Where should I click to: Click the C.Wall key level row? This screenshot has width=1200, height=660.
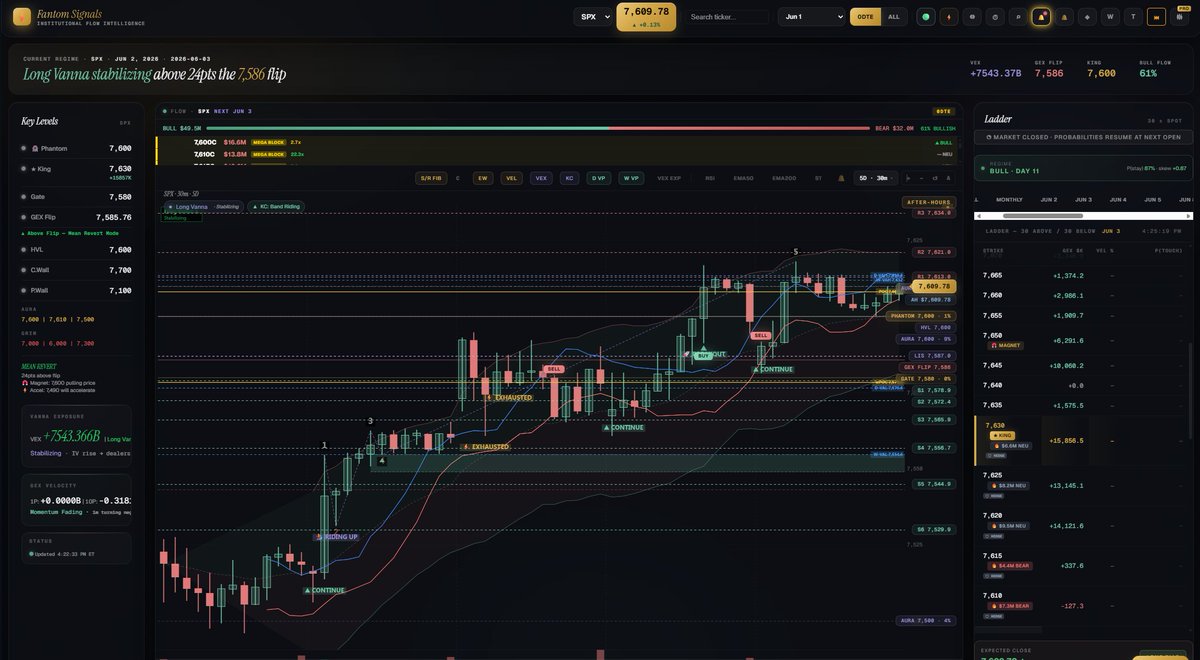point(76,270)
